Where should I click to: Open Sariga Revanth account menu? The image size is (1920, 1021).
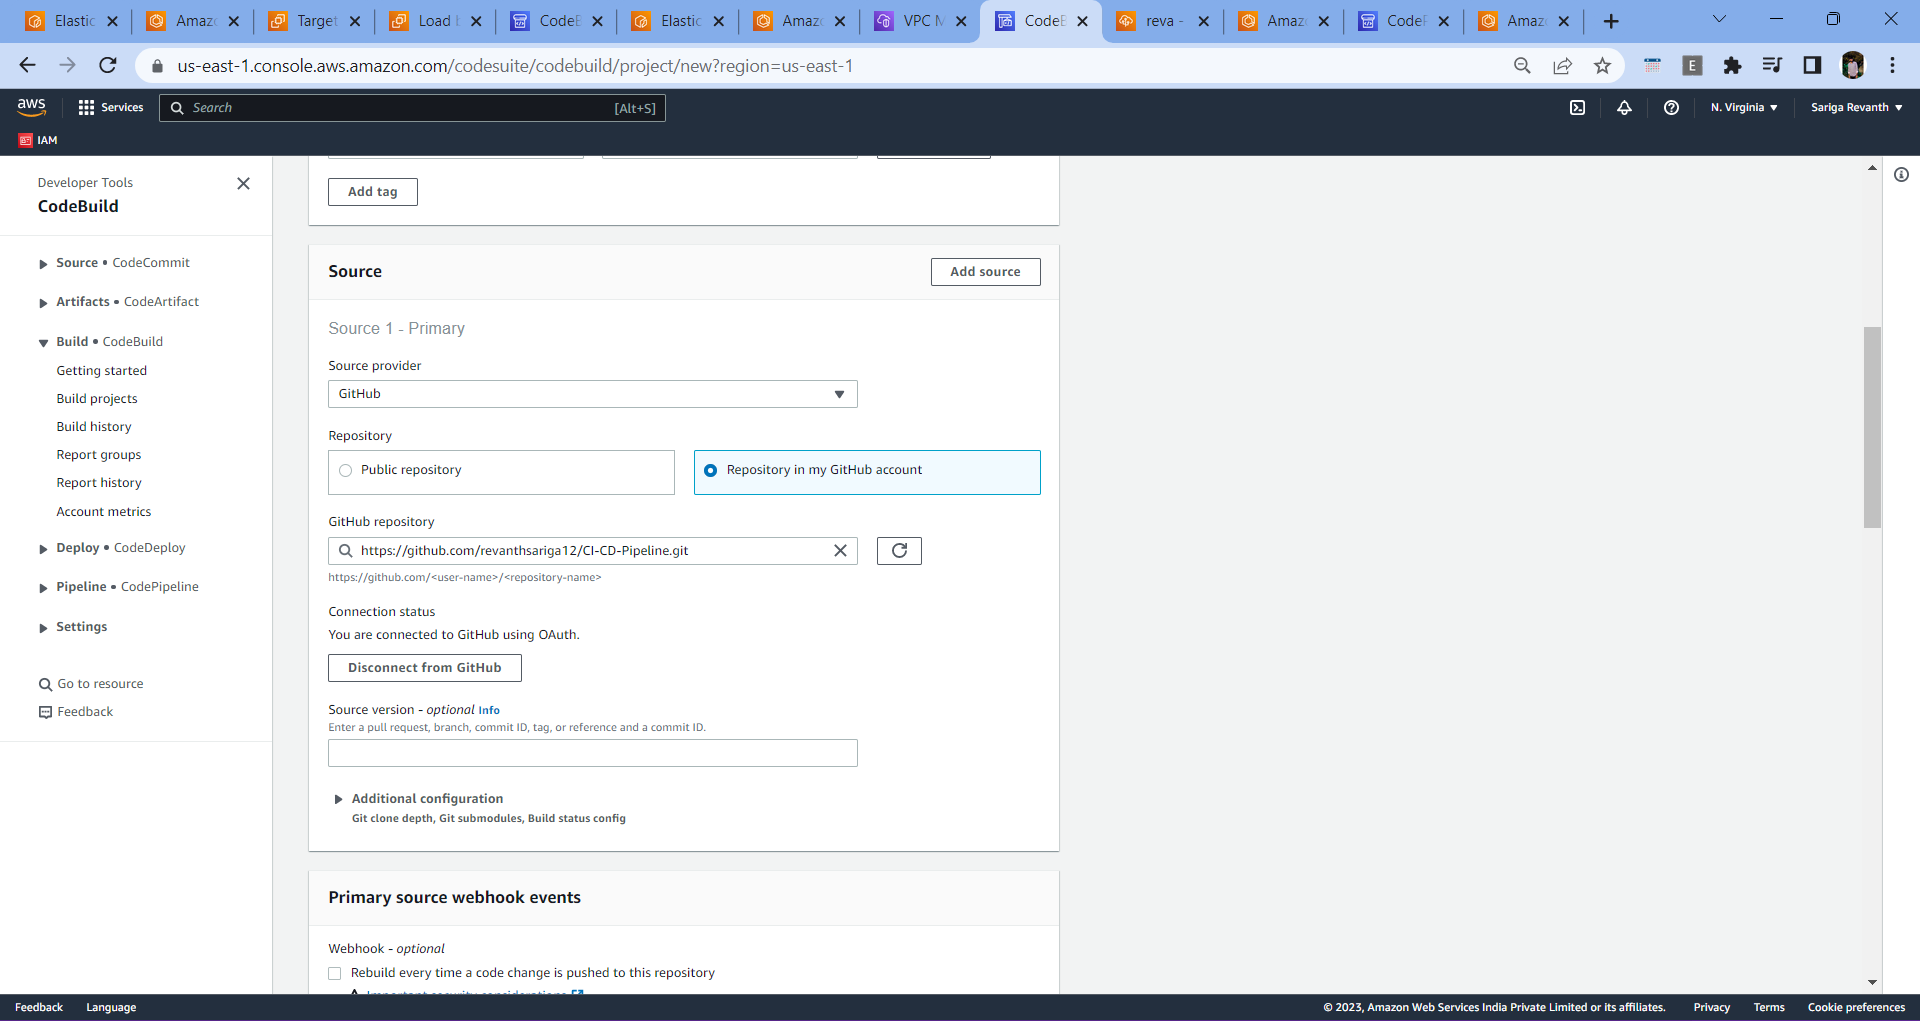[1856, 107]
